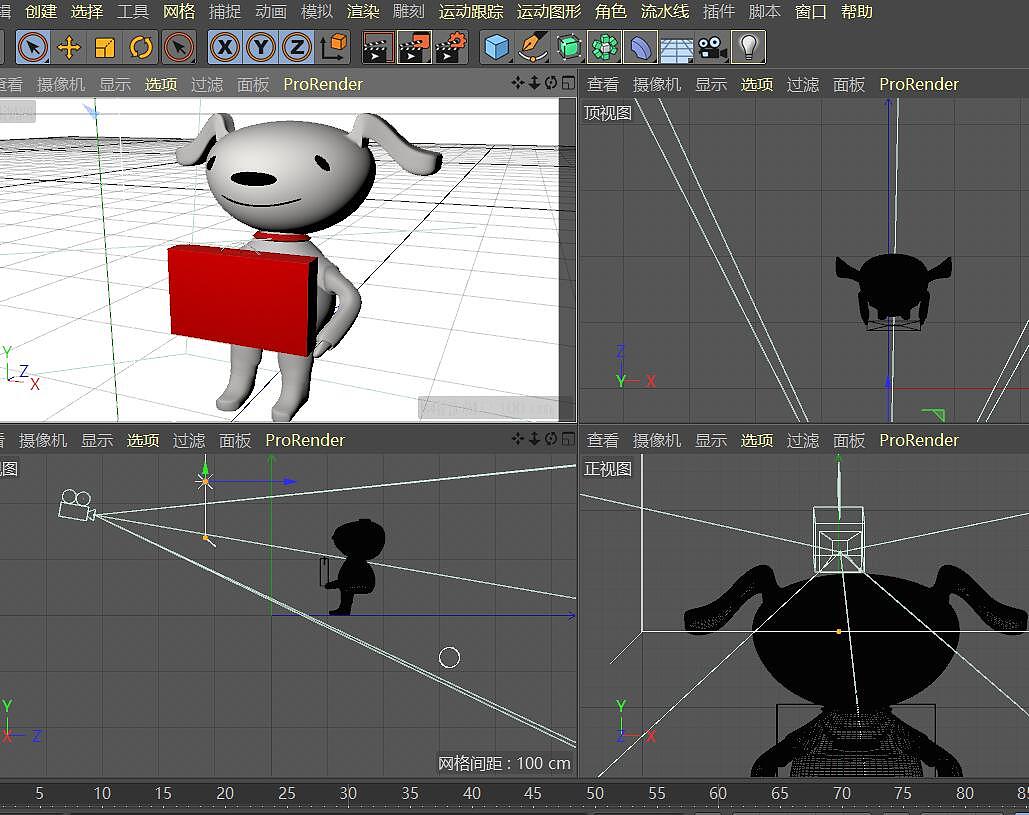1029x815 pixels.
Task: Select the camera object in side viewport
Action: coord(77,505)
